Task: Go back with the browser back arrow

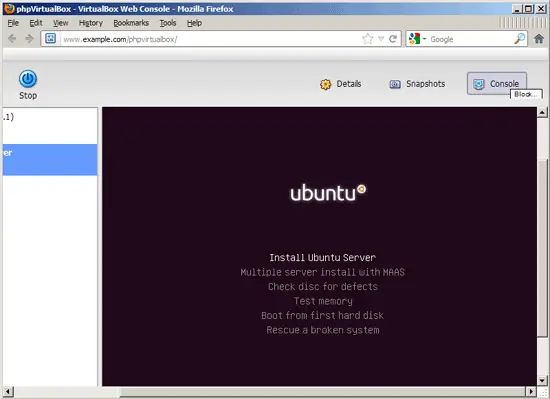Action: [12, 39]
